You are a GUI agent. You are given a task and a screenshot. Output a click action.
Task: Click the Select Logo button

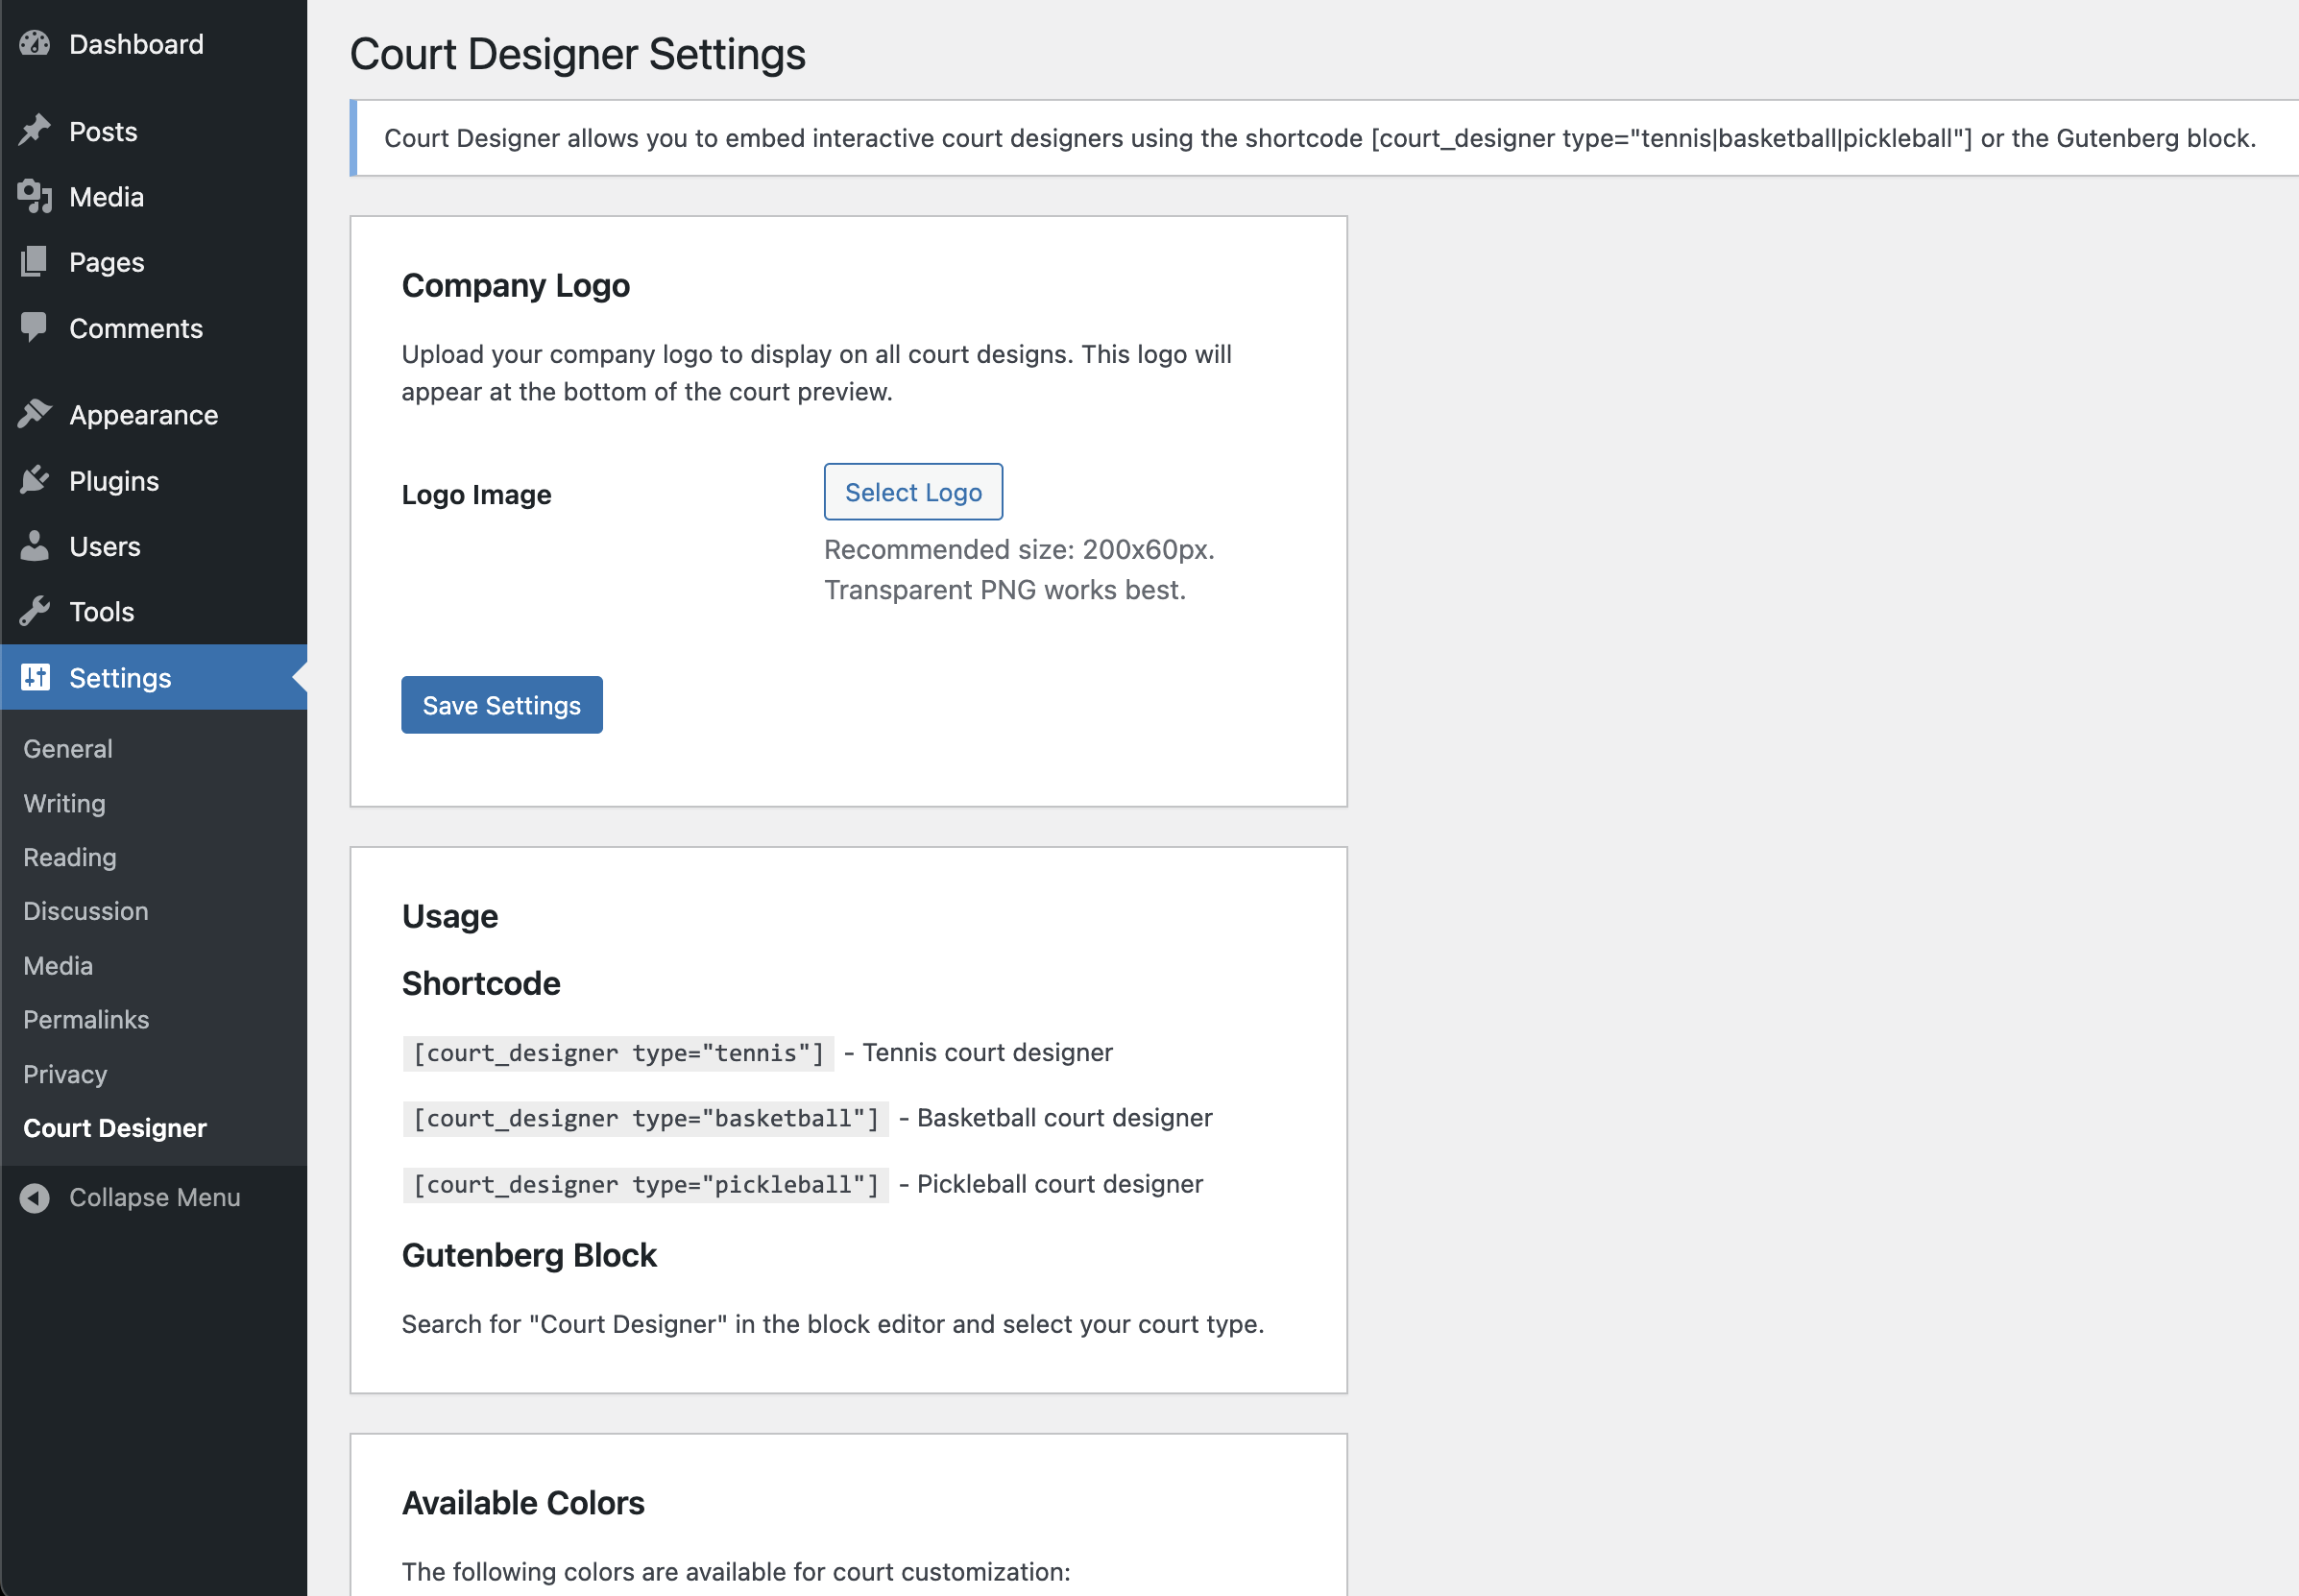point(912,491)
